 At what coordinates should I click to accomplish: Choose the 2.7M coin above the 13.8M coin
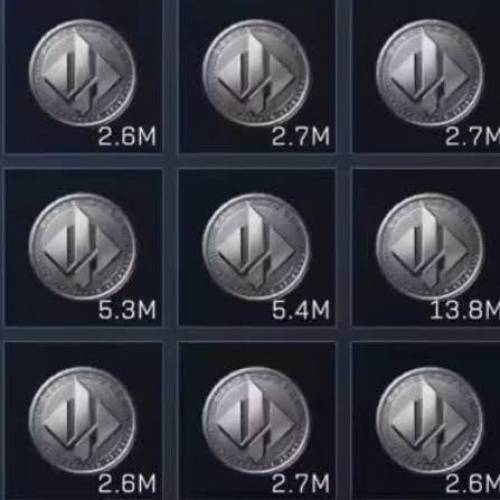[430, 73]
